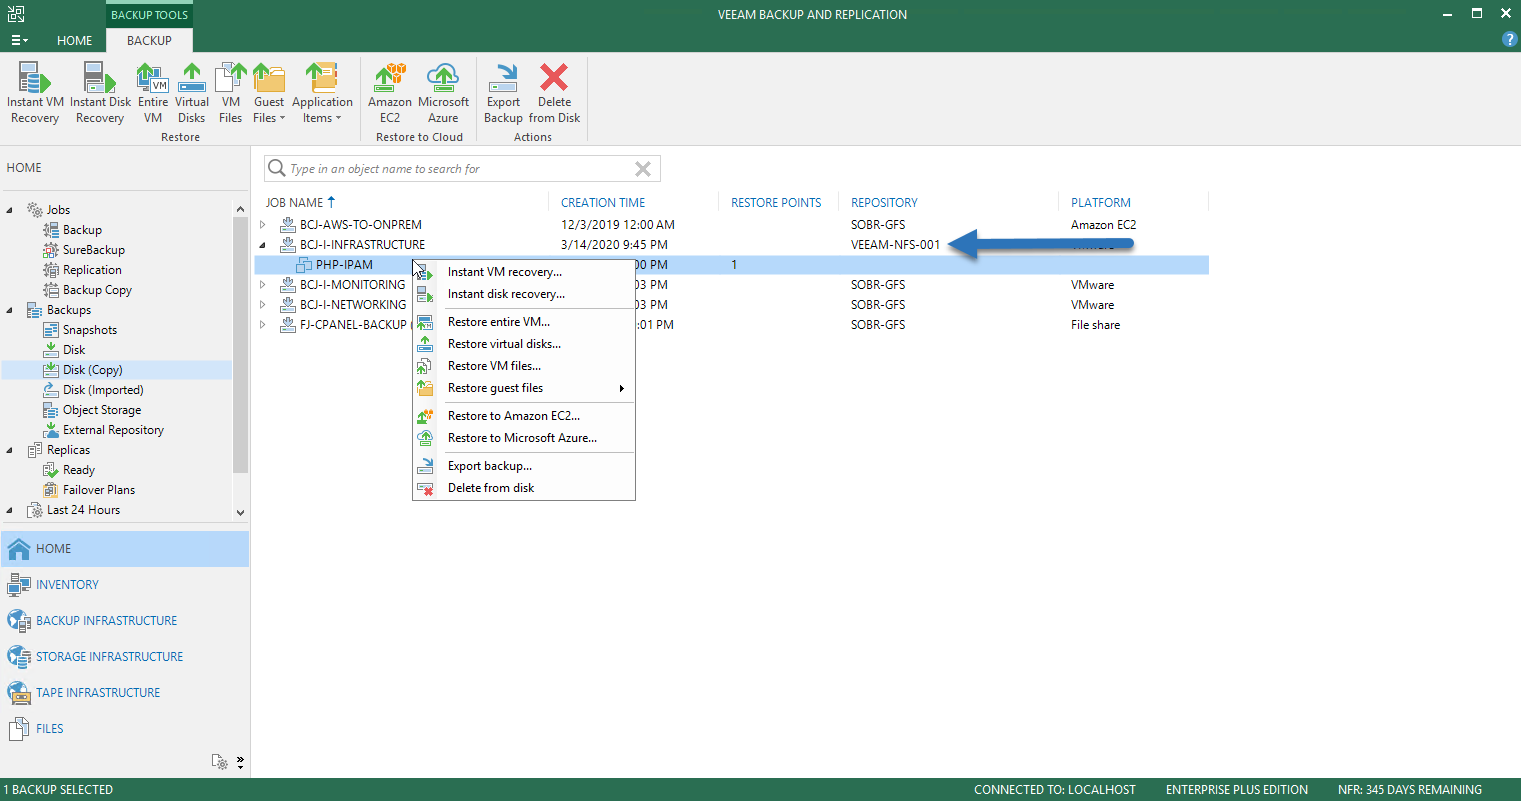Open the Restore guest files submenu
The width and height of the screenshot is (1521, 801).
coord(524,388)
